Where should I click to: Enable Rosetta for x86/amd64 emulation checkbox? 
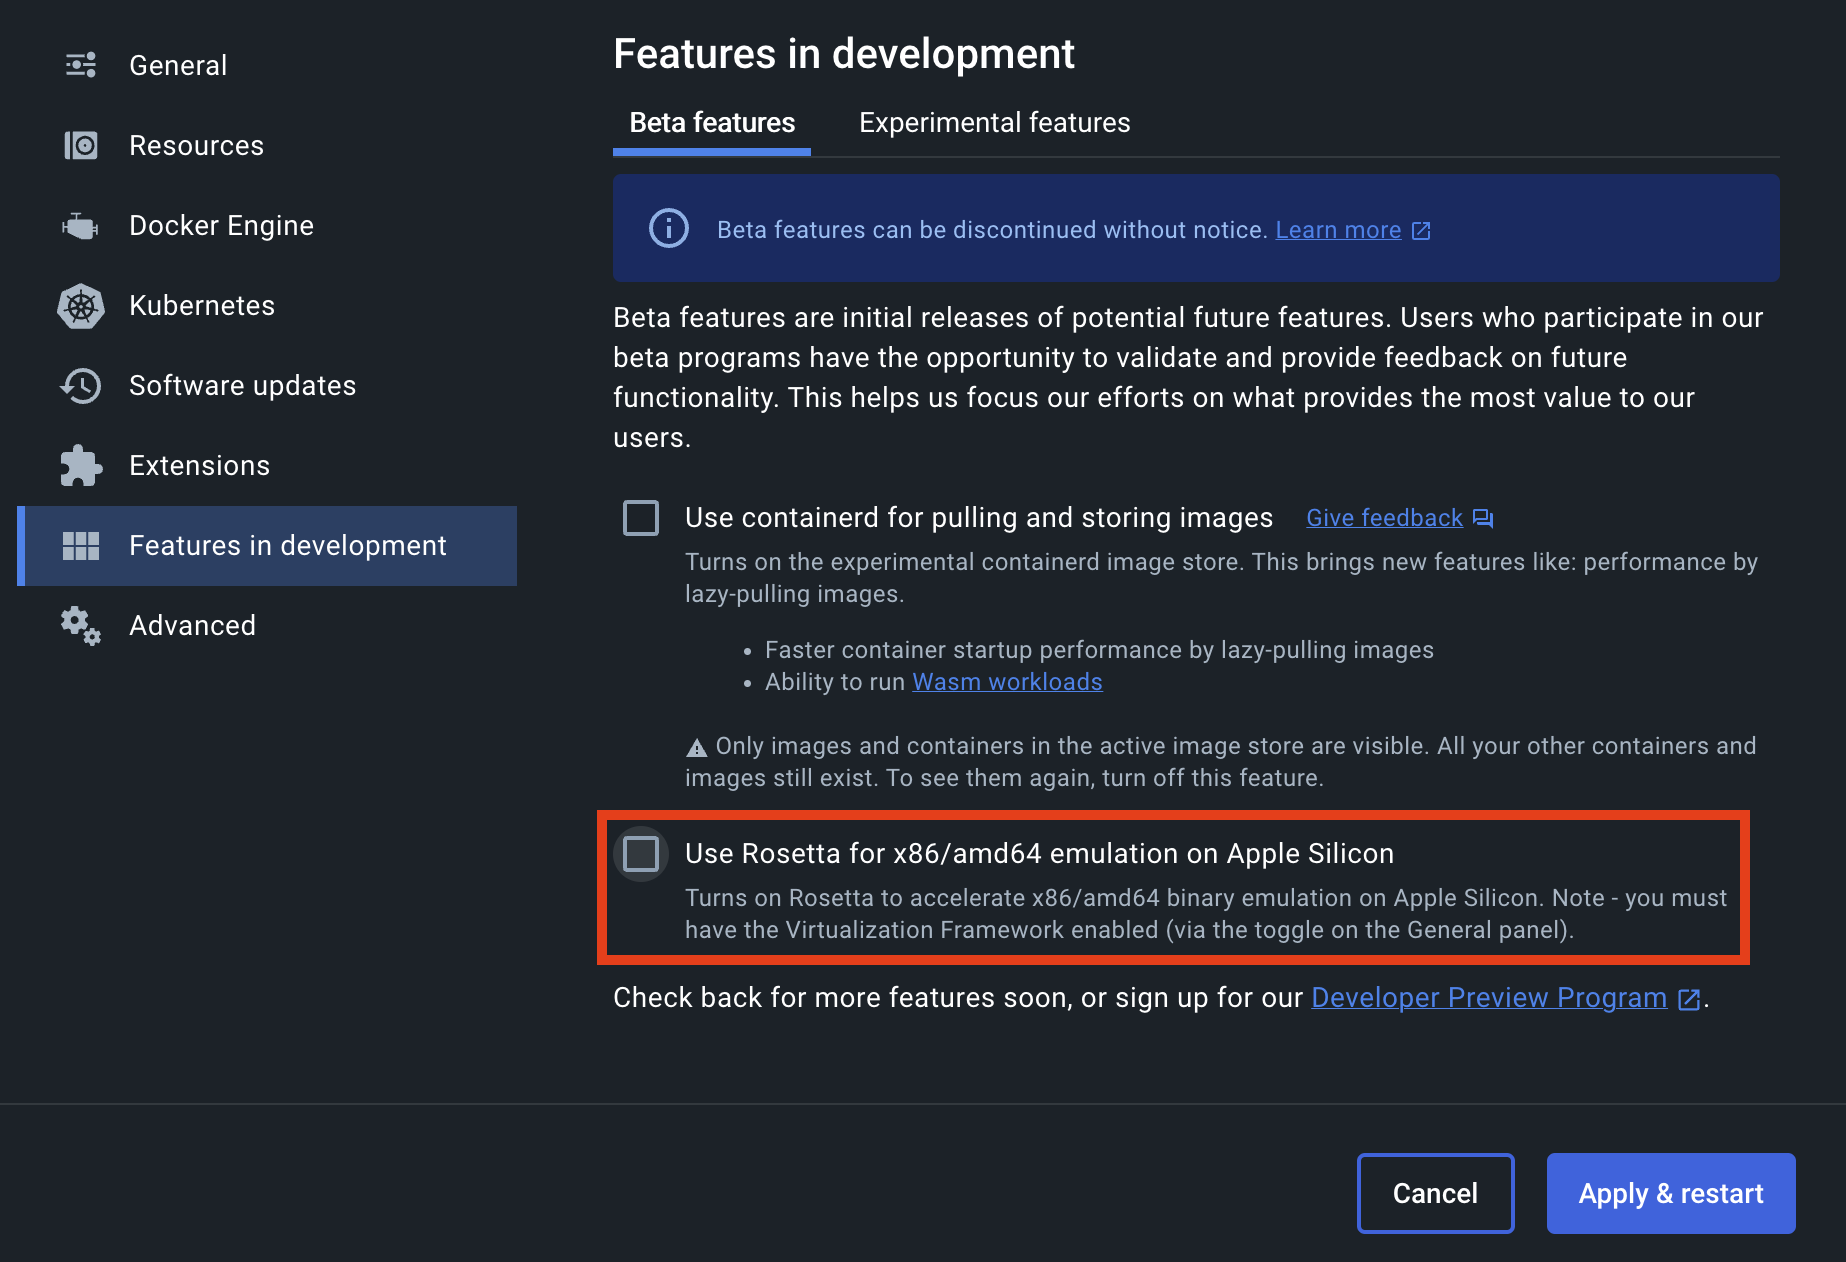tap(641, 854)
